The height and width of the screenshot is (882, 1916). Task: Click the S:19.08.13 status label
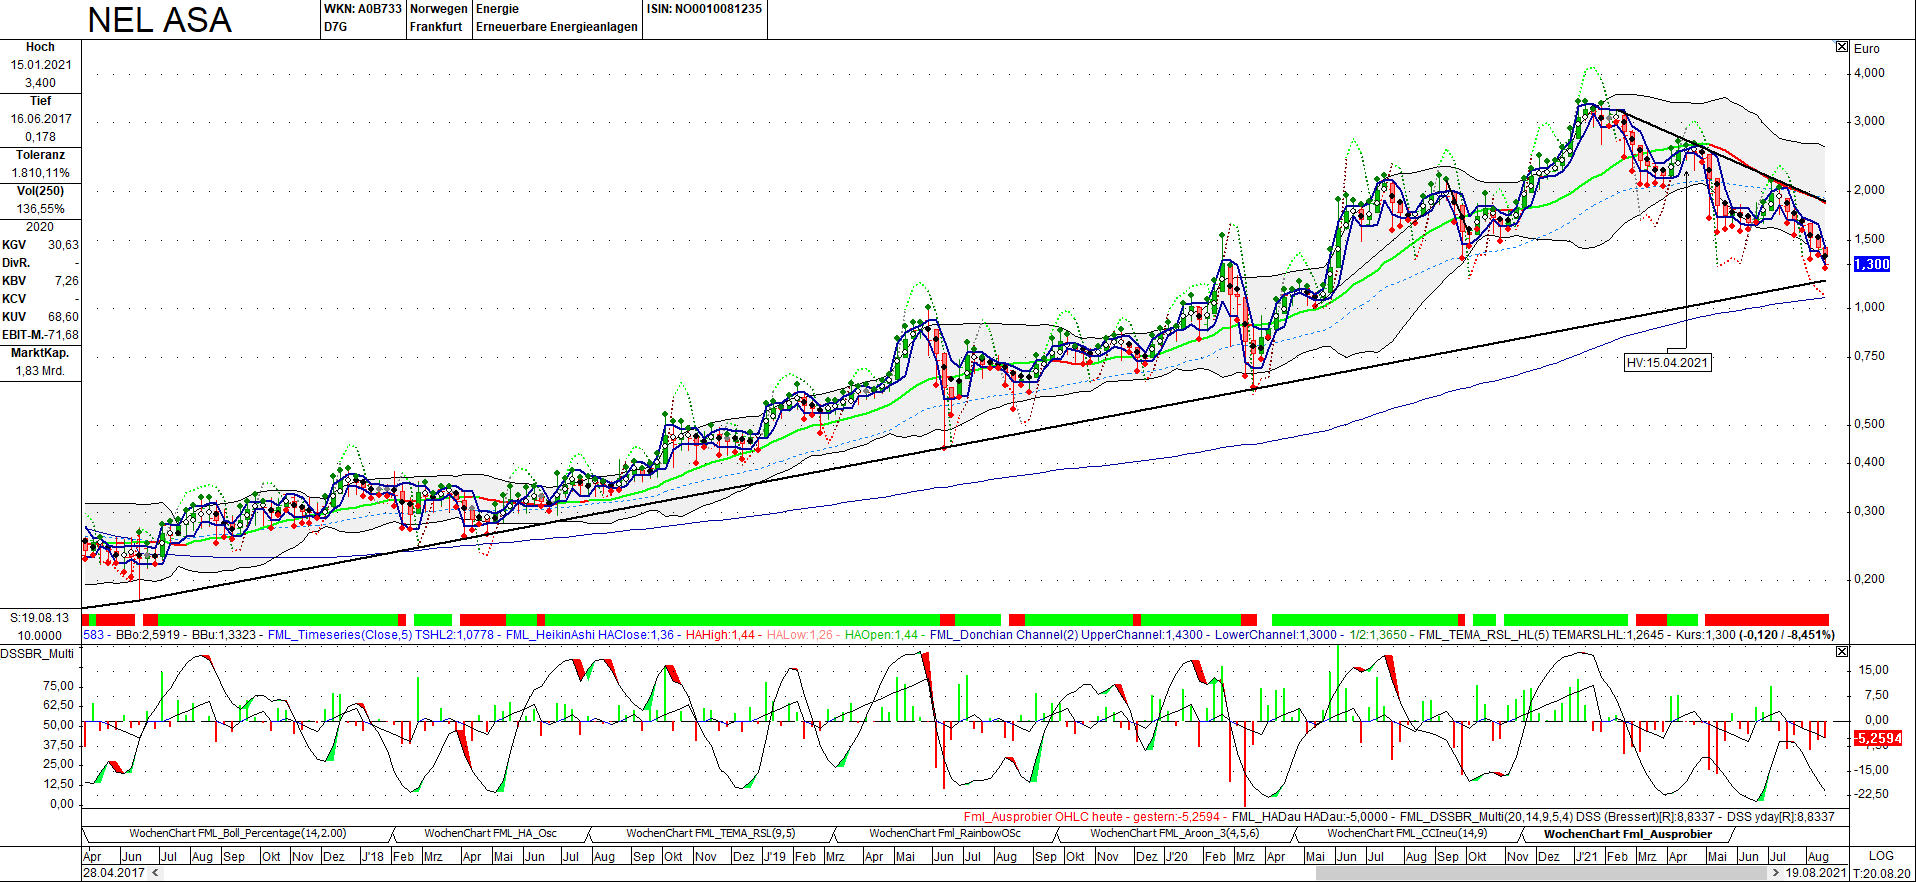40,618
